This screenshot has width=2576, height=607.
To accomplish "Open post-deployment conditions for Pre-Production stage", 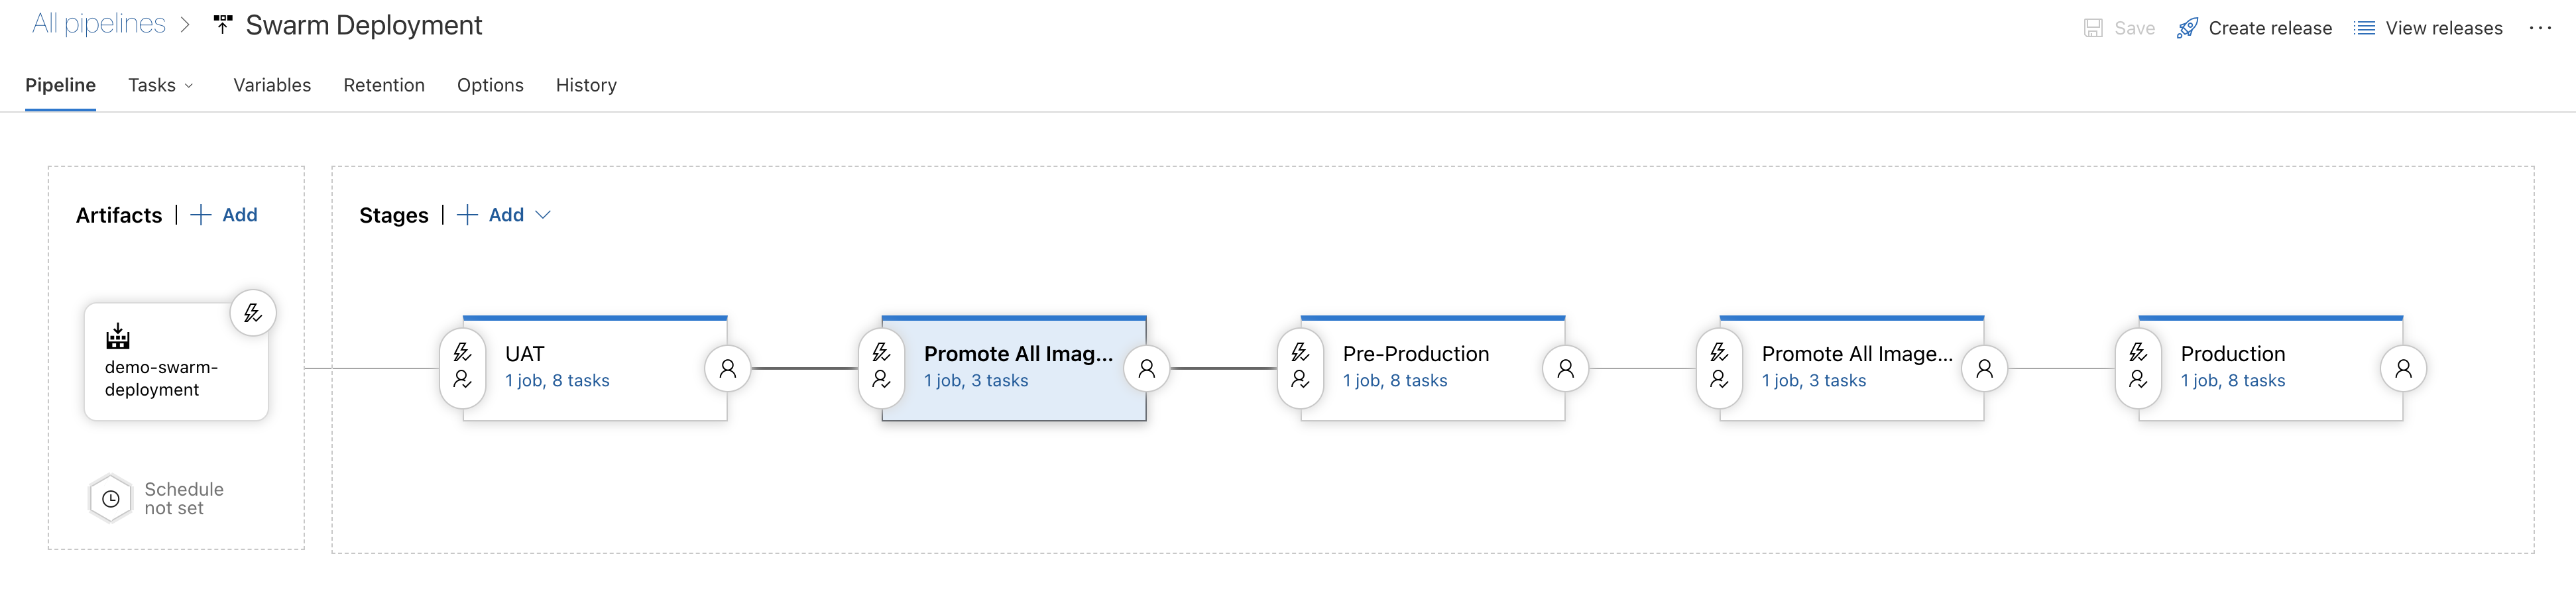I will [x=1566, y=368].
